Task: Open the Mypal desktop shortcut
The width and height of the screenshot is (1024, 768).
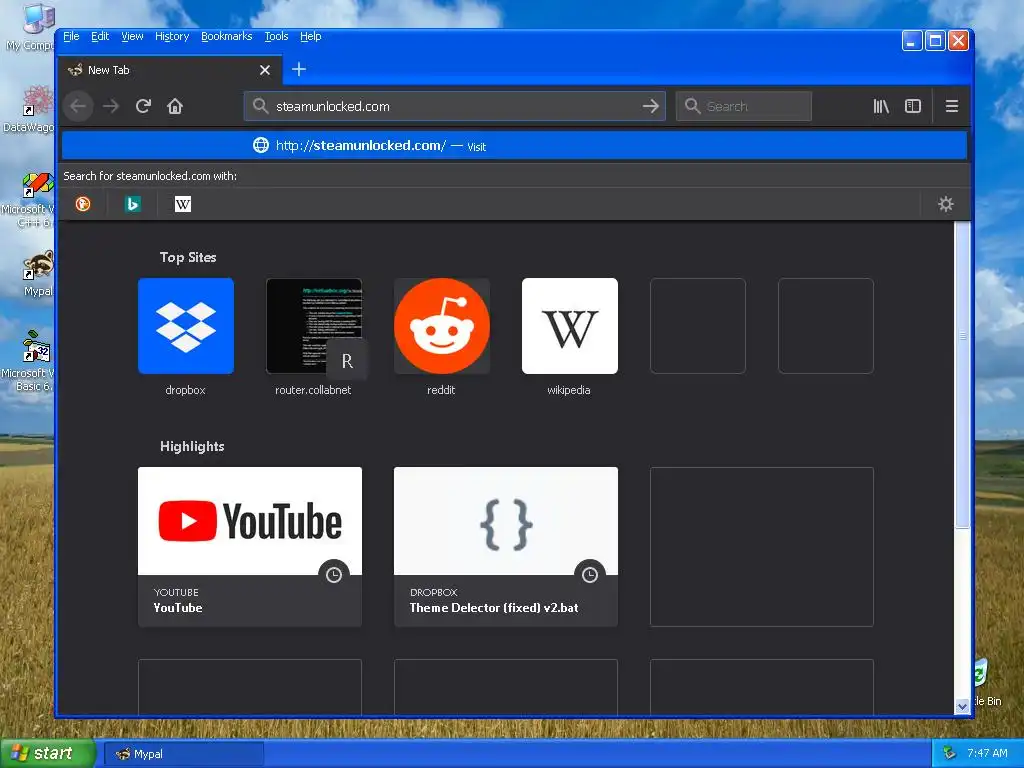Action: (37, 274)
